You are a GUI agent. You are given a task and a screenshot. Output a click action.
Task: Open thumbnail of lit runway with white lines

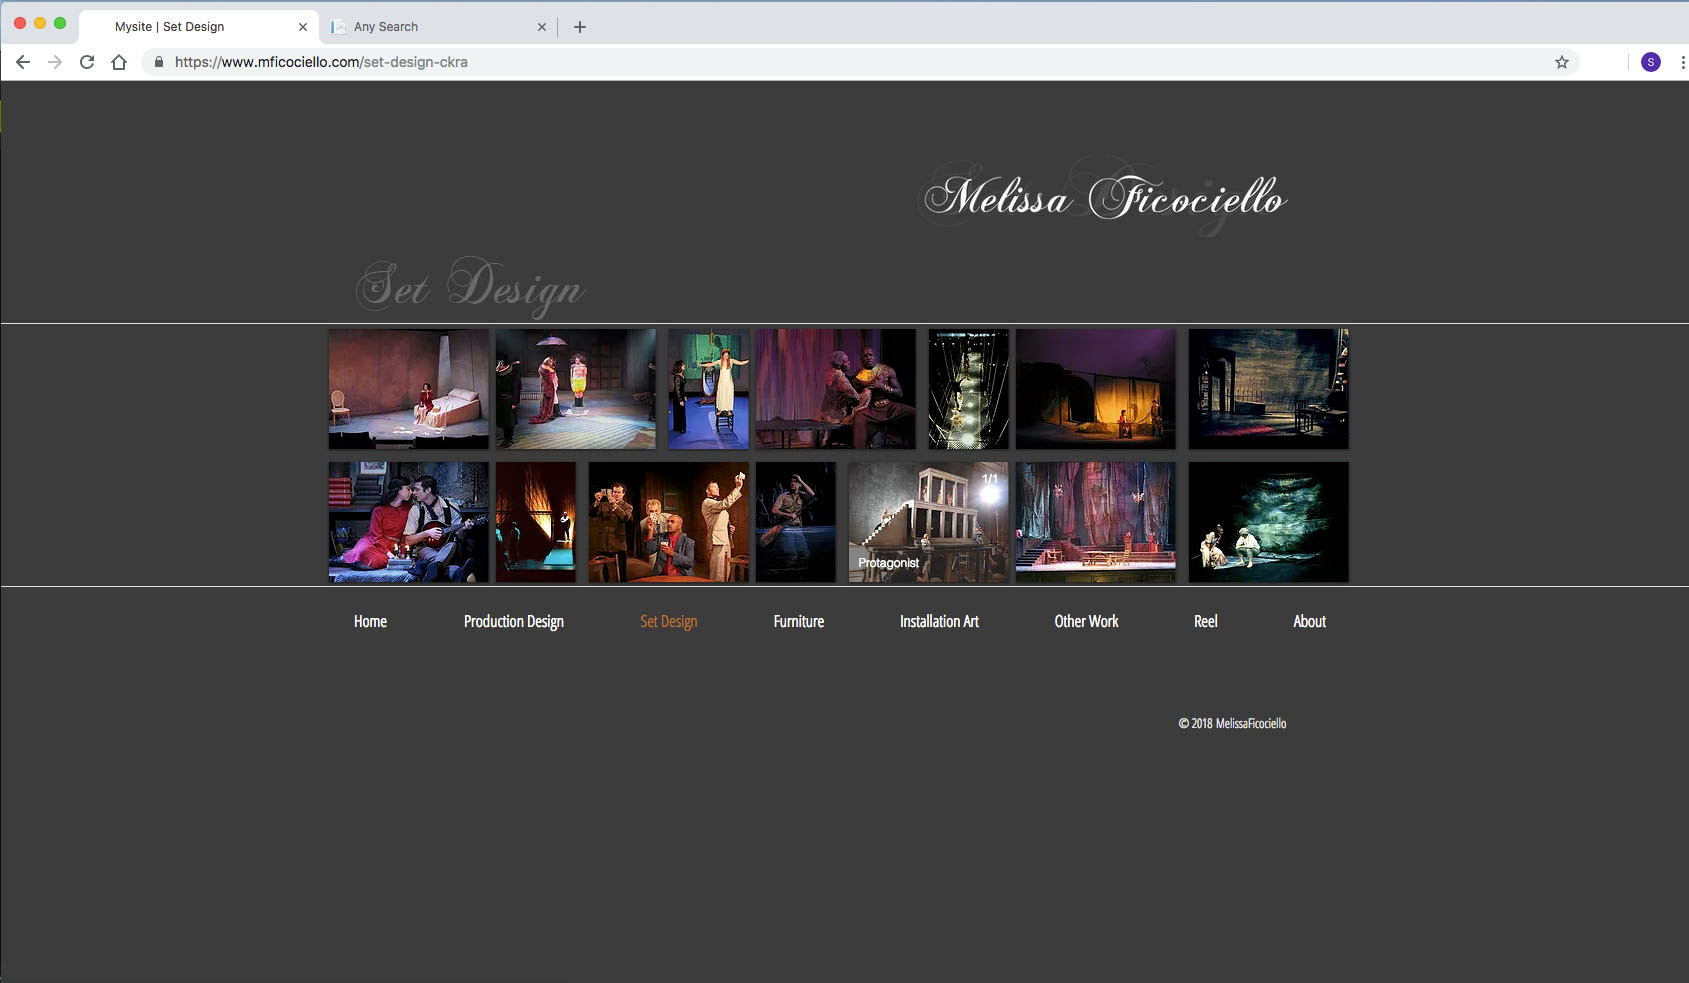(969, 389)
